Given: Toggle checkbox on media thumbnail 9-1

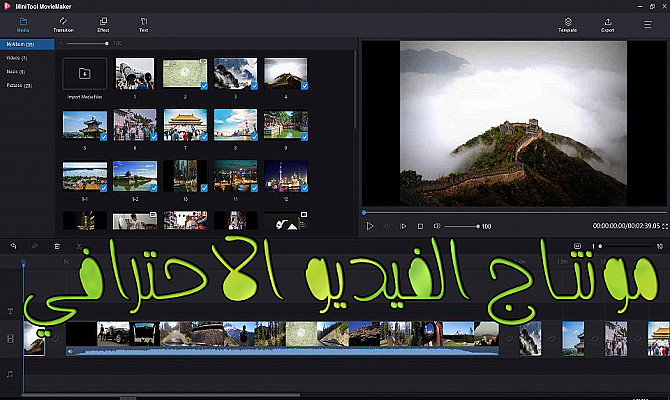Looking at the screenshot, I should click(x=103, y=188).
